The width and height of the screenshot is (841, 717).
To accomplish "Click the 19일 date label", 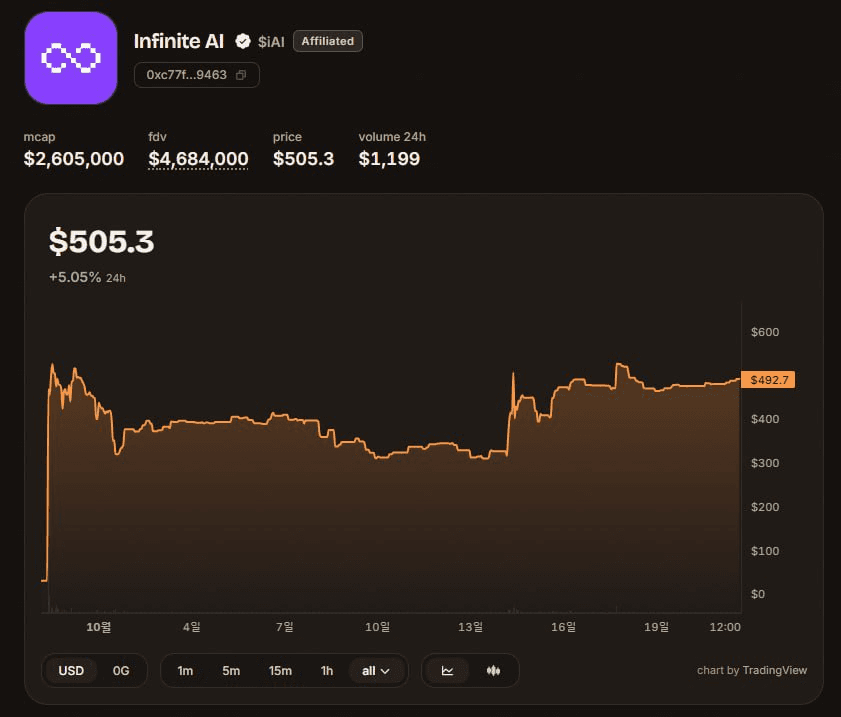I will [x=656, y=627].
